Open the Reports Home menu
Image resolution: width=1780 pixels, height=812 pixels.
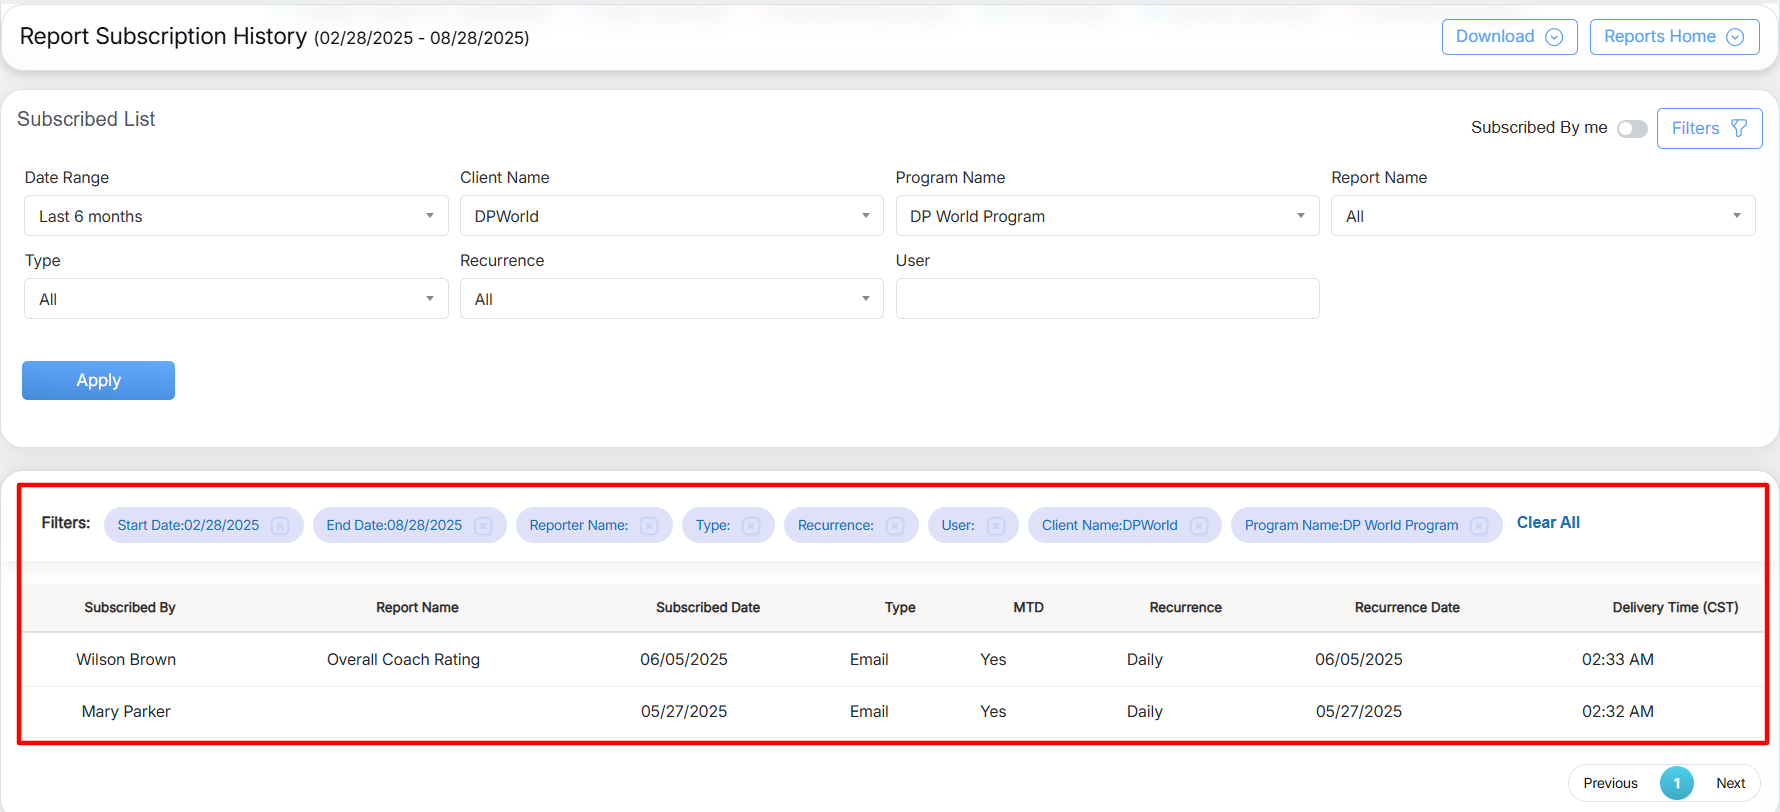pos(1674,37)
